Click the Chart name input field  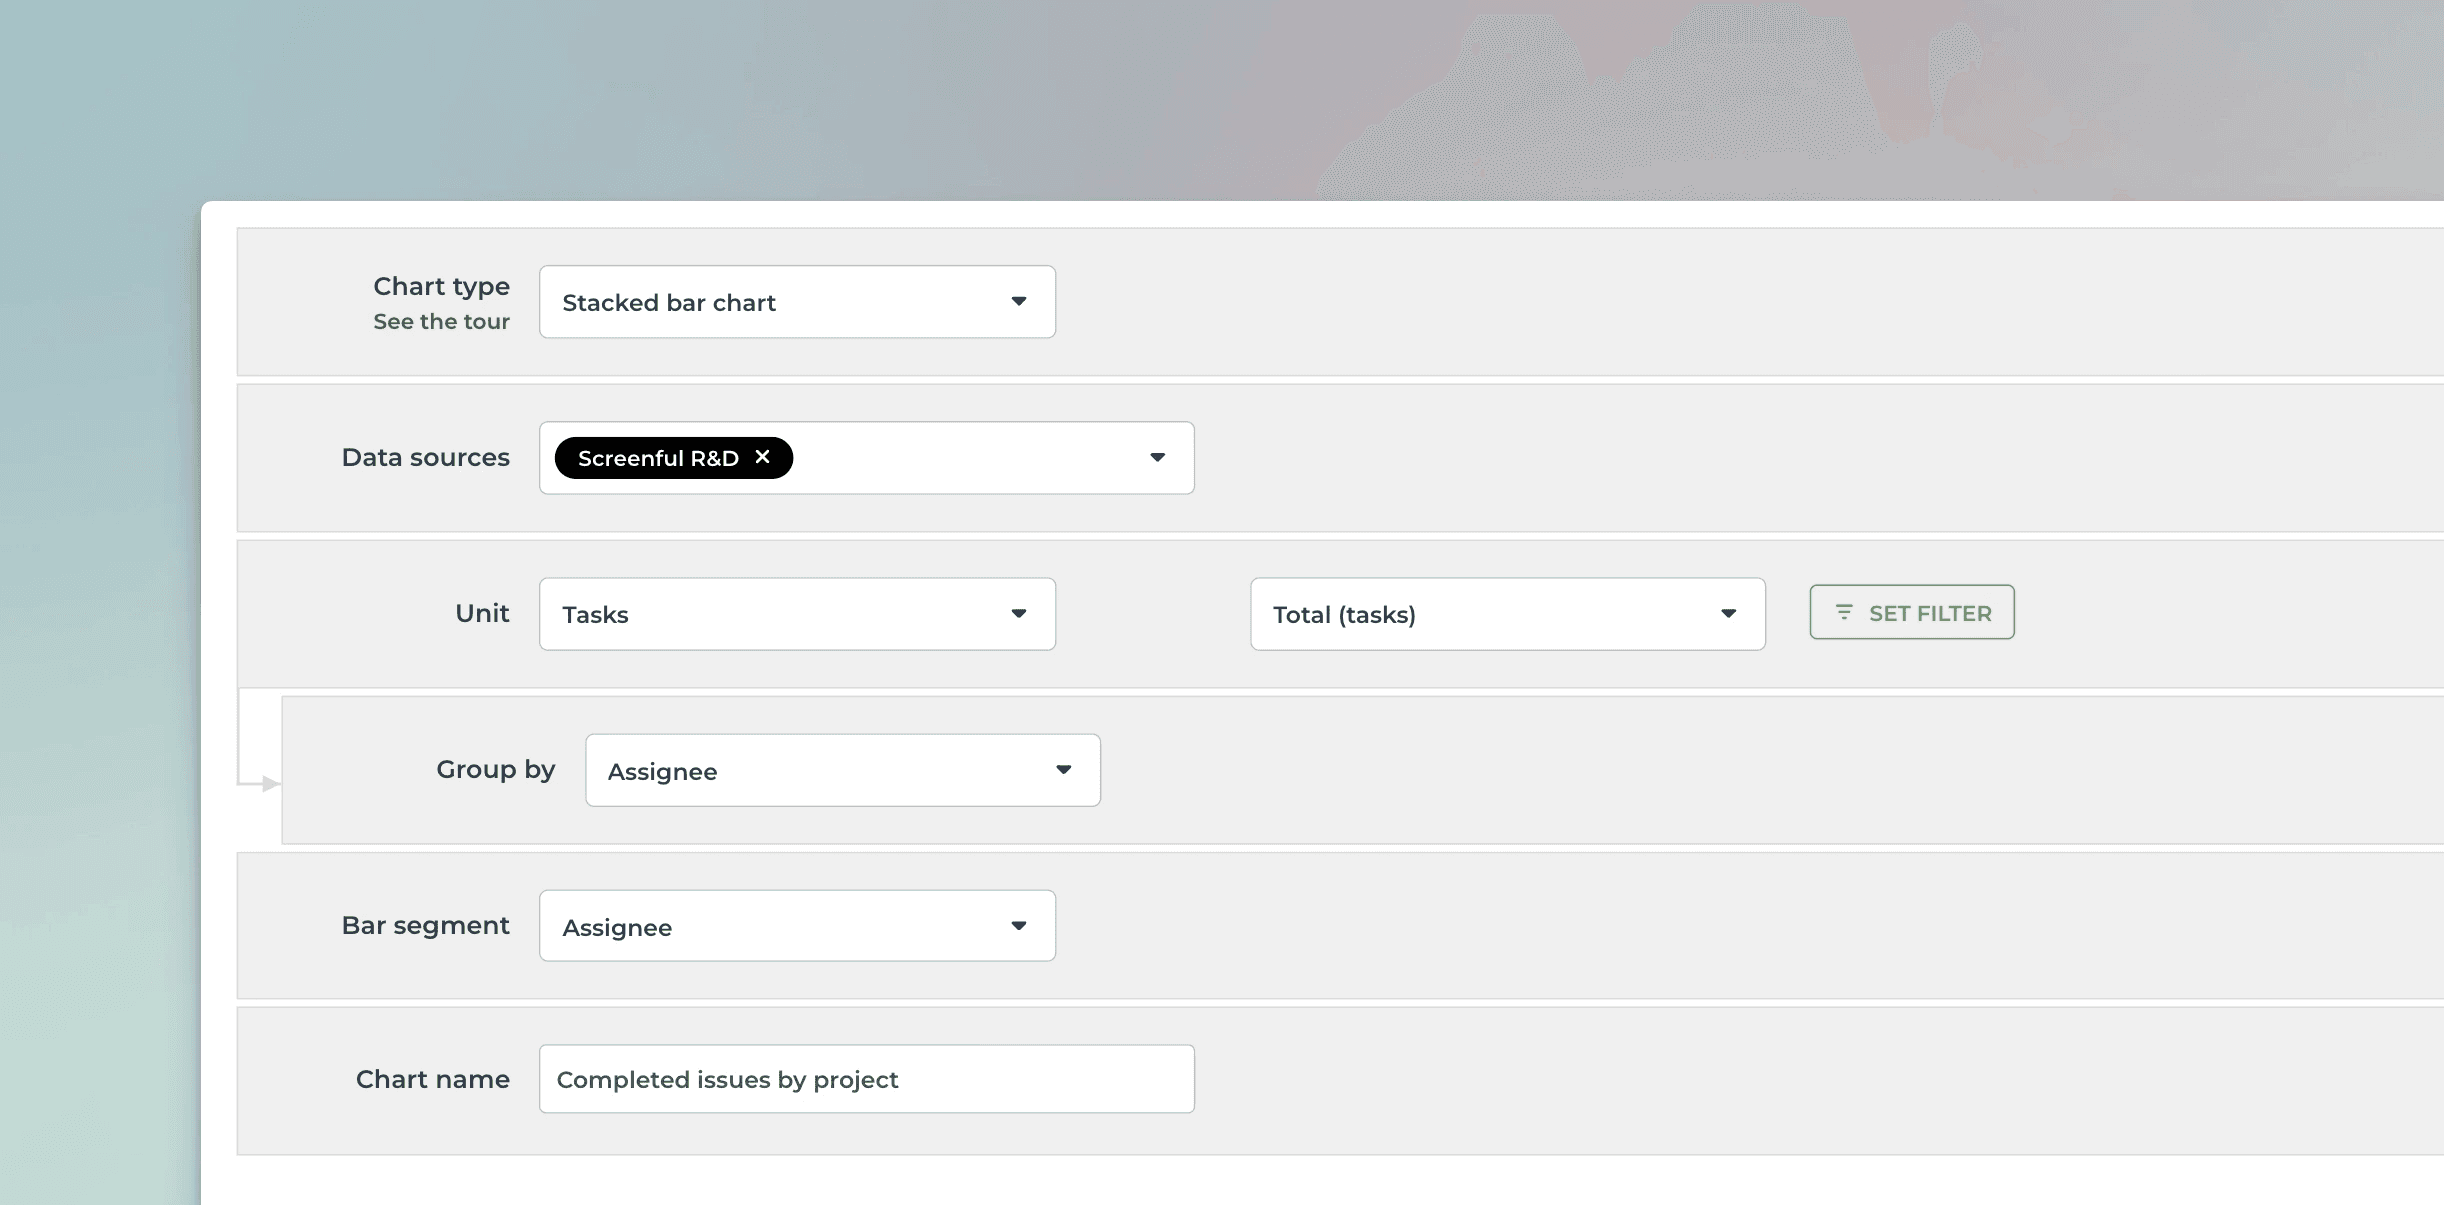point(864,1078)
